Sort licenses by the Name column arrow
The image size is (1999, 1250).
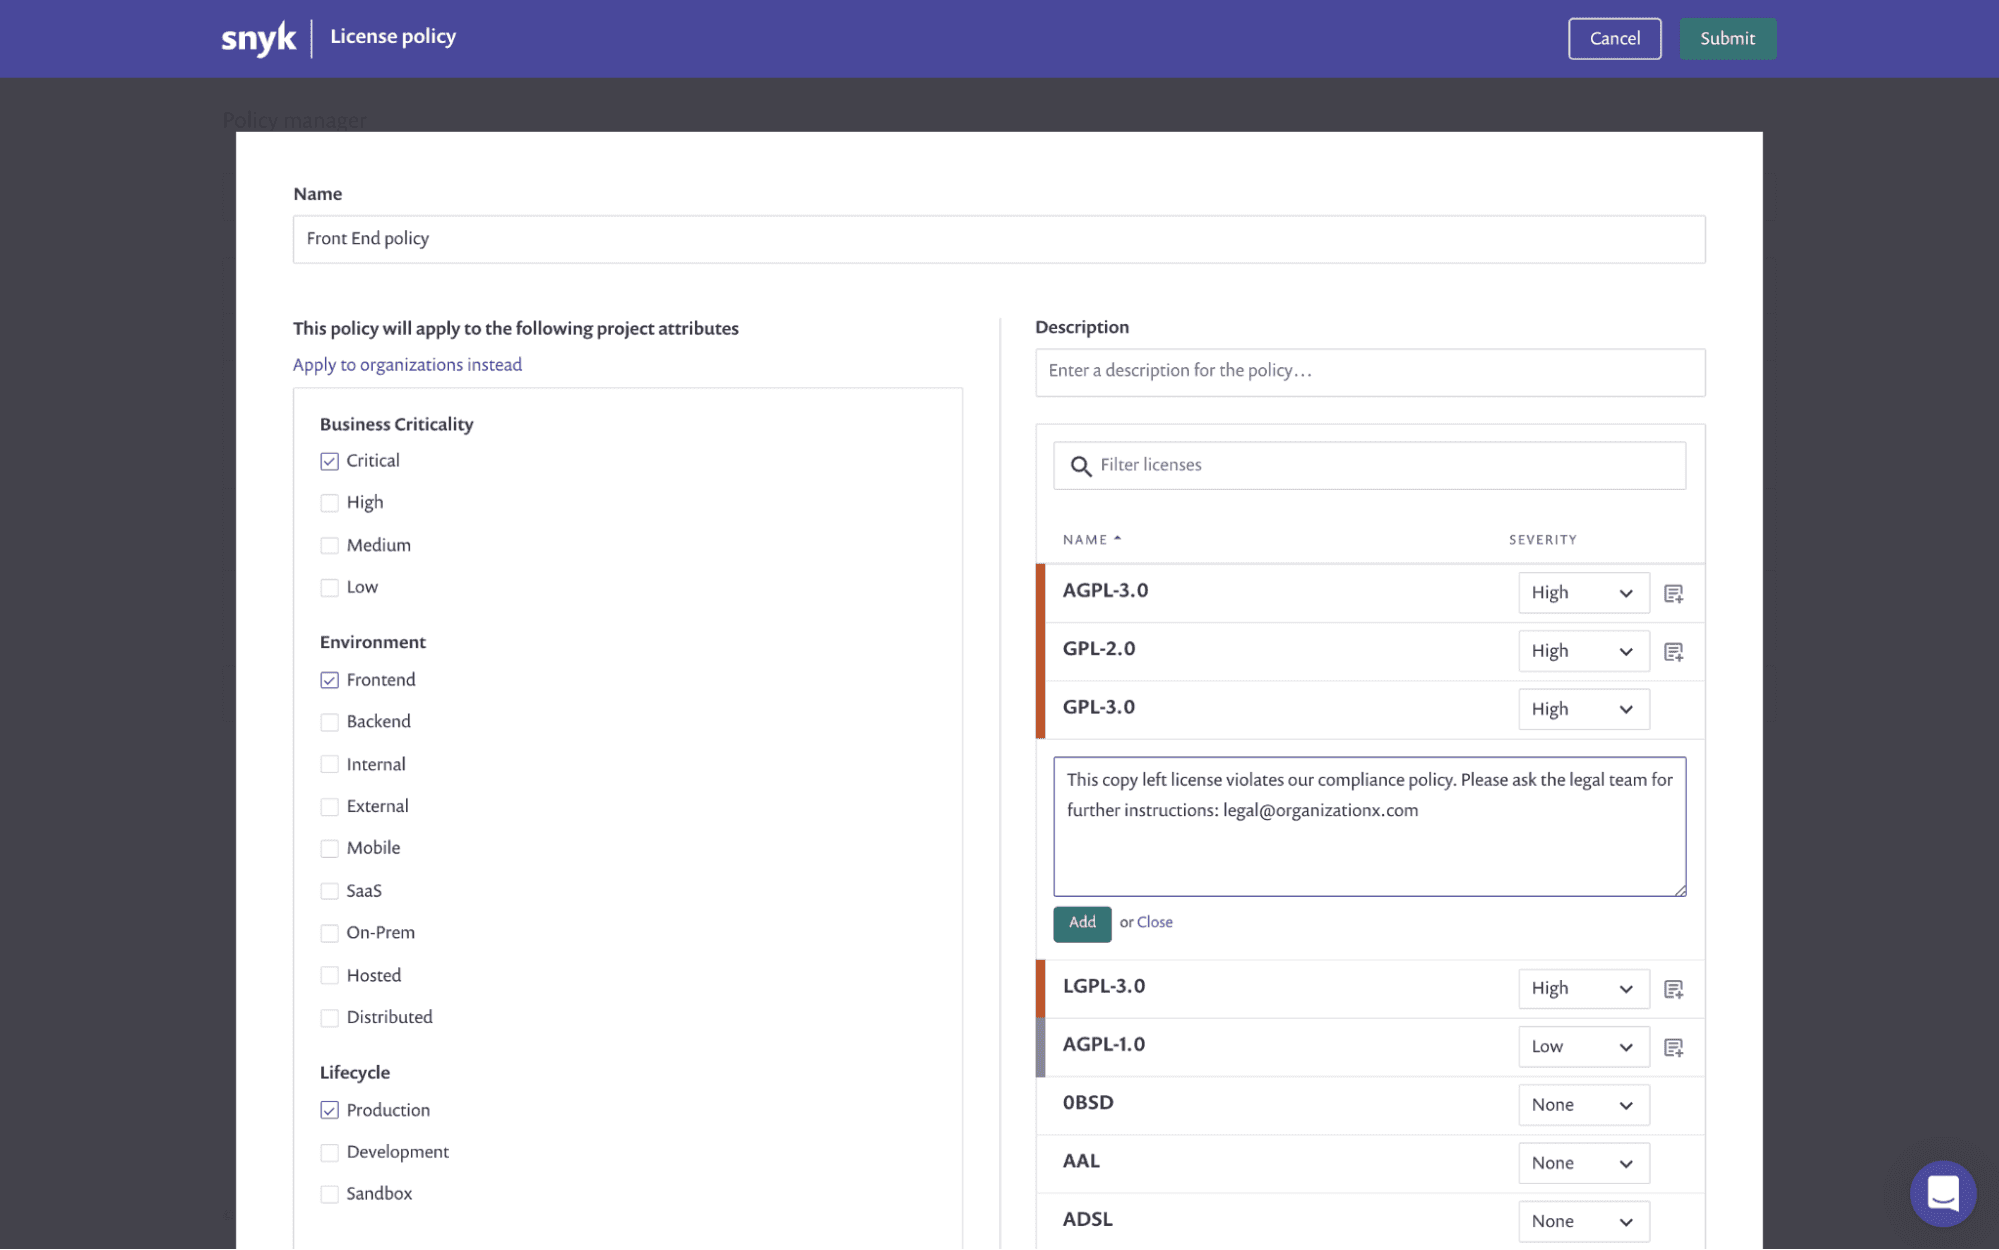pos(1117,539)
